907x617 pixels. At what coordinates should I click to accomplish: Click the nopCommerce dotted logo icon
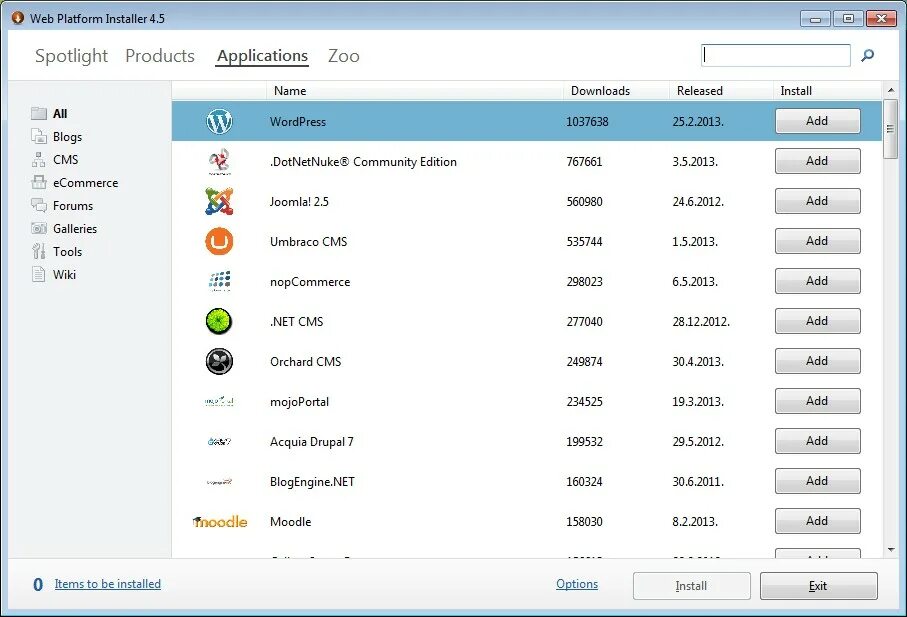[x=219, y=281]
